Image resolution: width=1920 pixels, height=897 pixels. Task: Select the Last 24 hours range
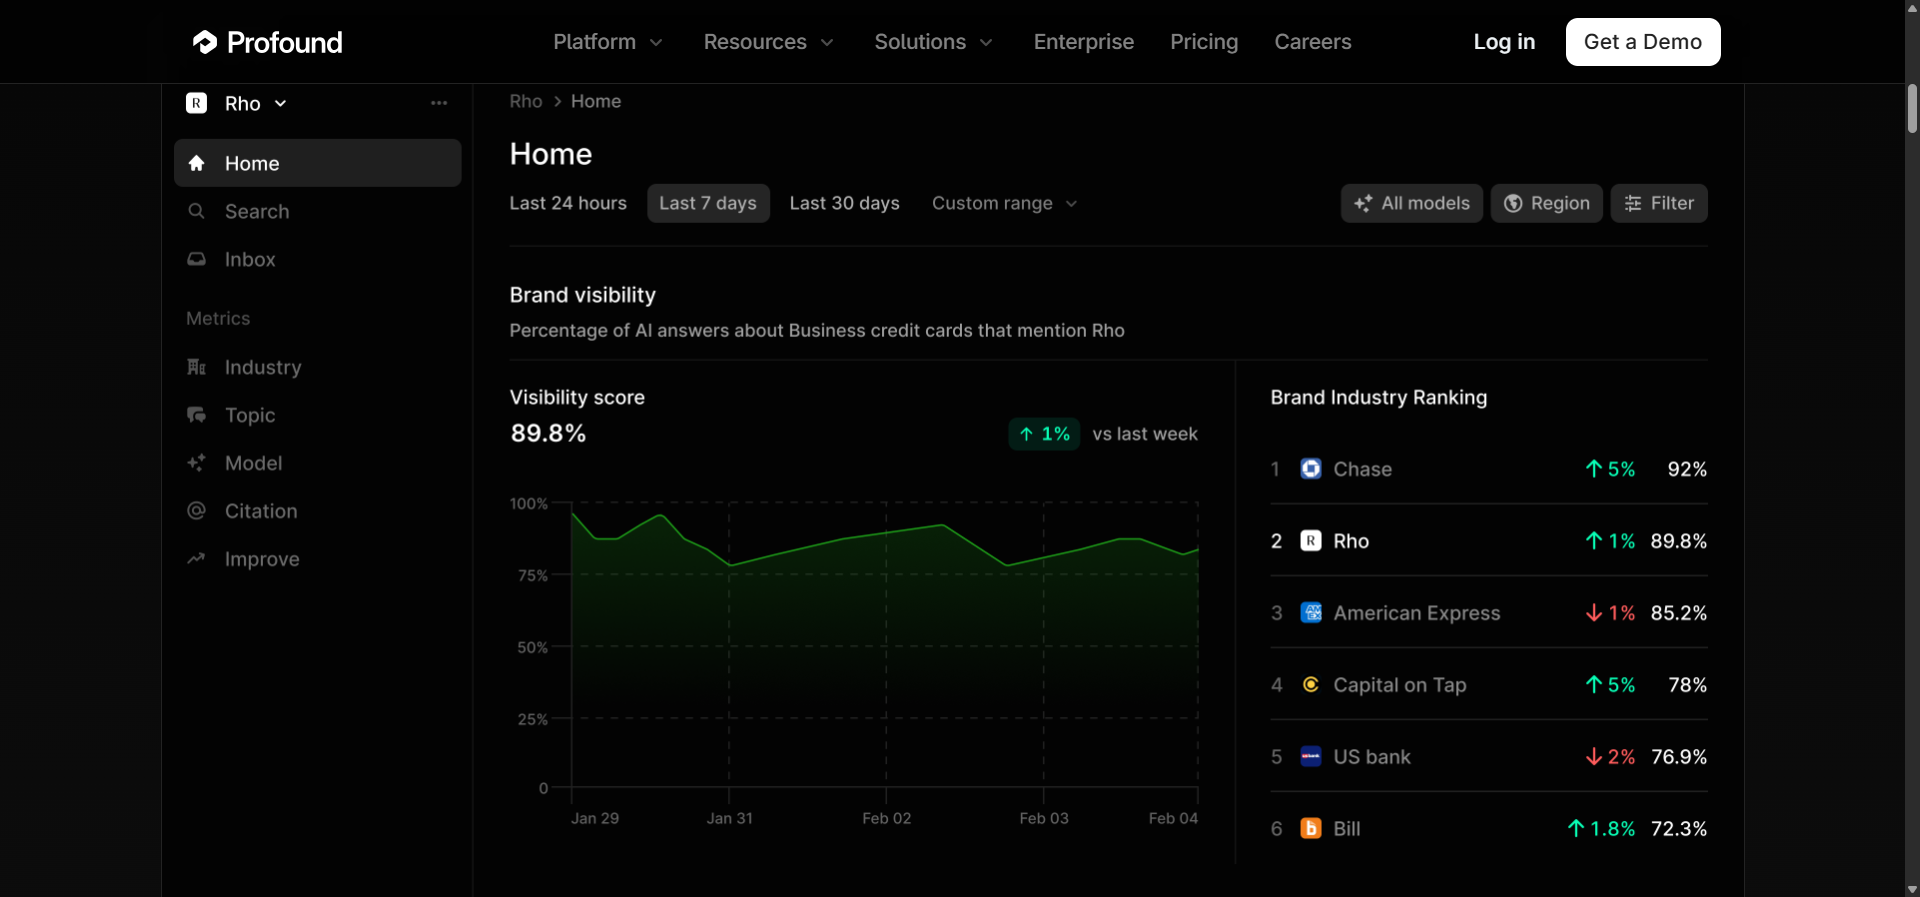tap(568, 203)
